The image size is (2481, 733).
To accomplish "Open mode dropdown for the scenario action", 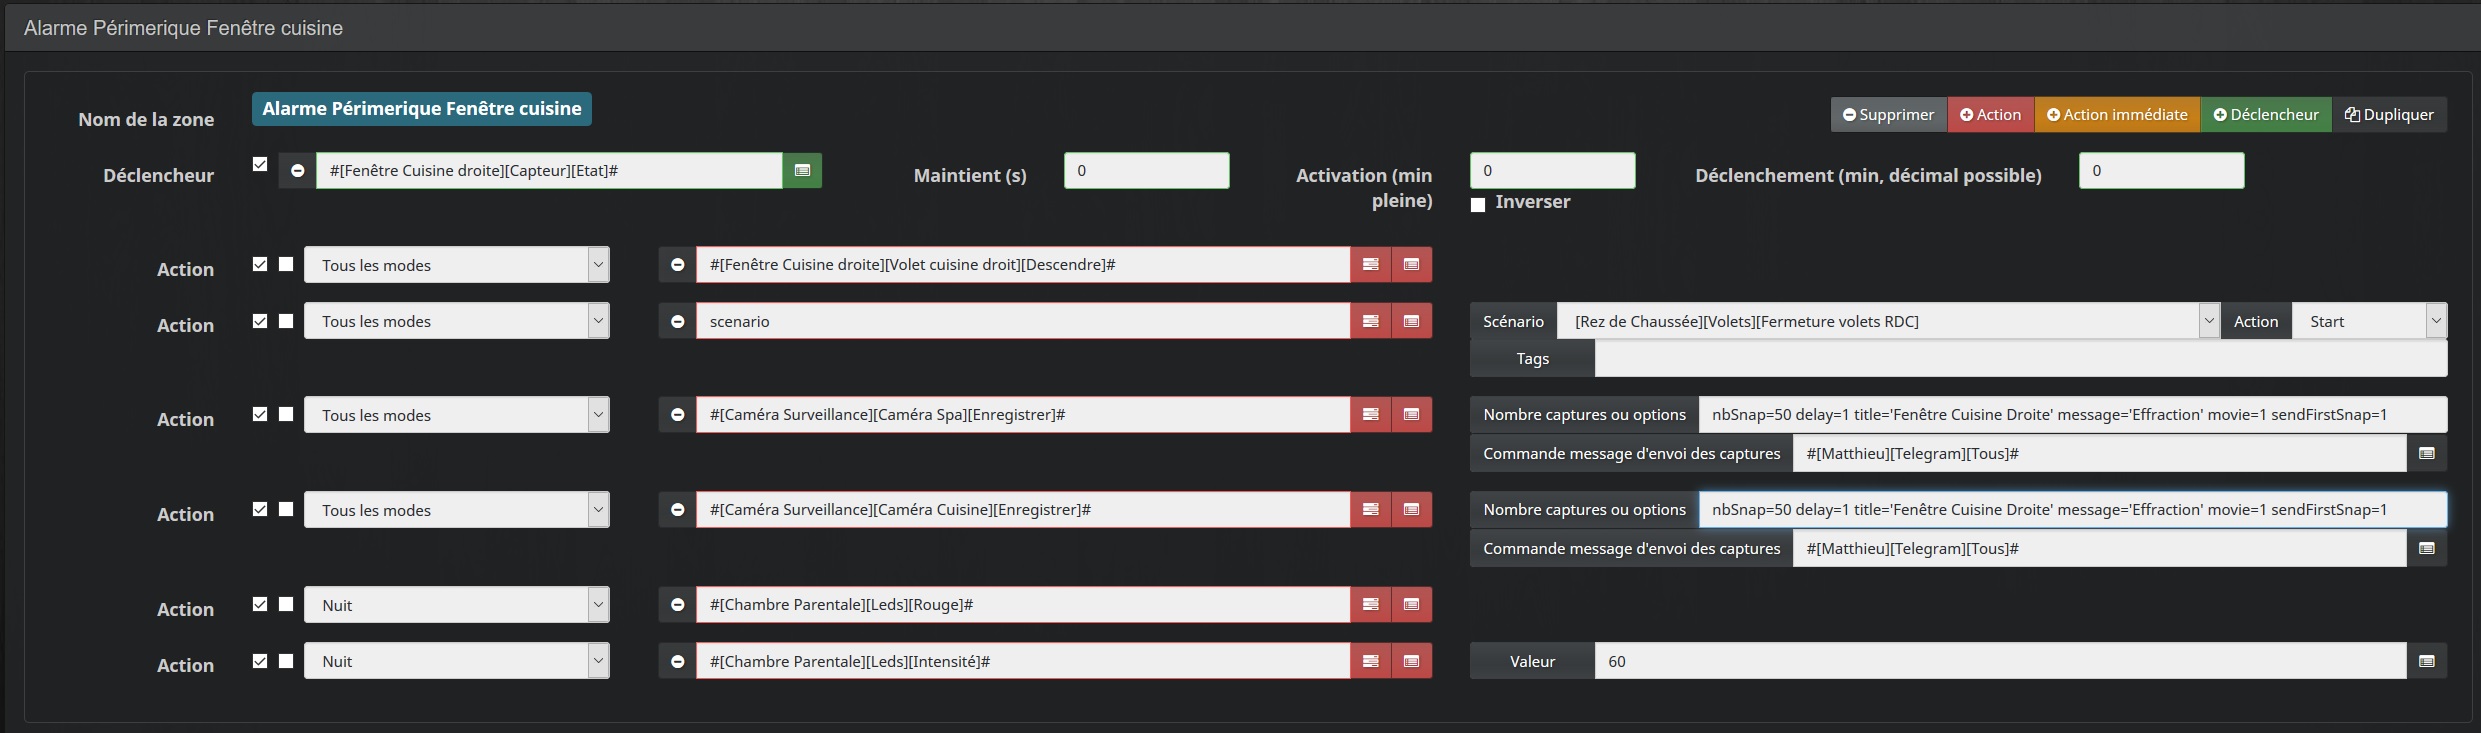I will point(457,321).
